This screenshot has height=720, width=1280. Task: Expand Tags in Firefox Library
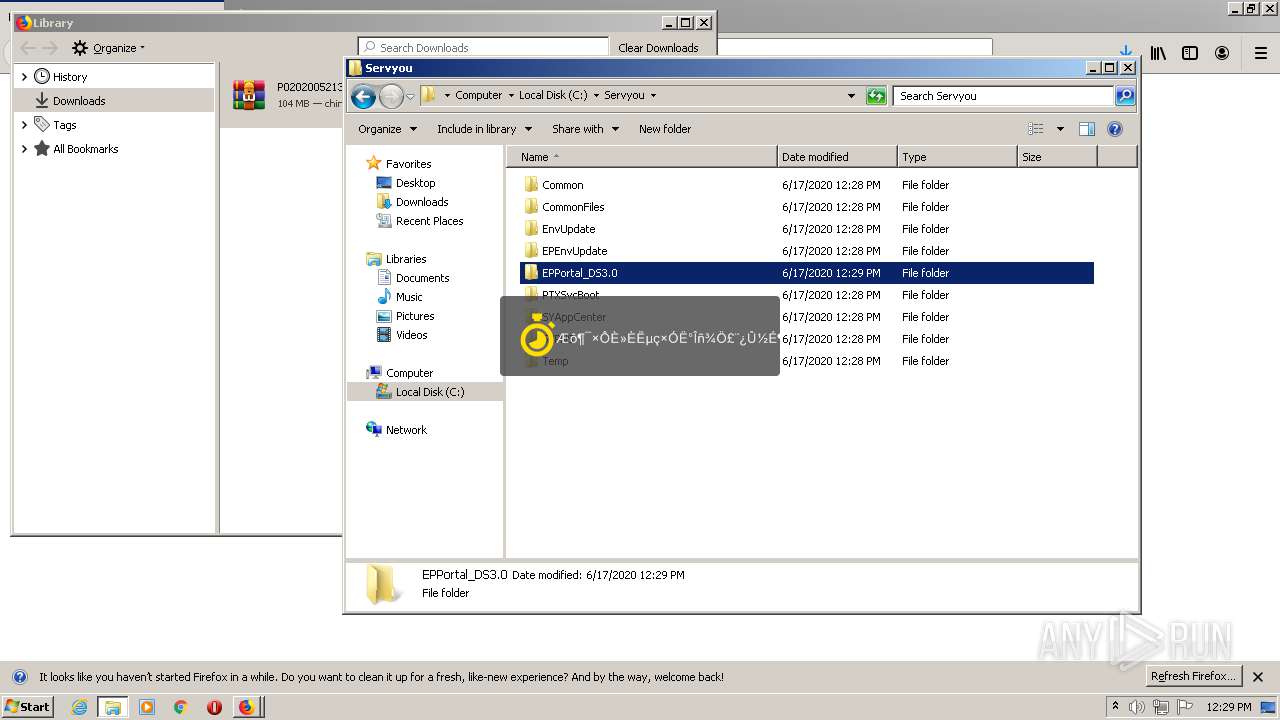coord(24,125)
